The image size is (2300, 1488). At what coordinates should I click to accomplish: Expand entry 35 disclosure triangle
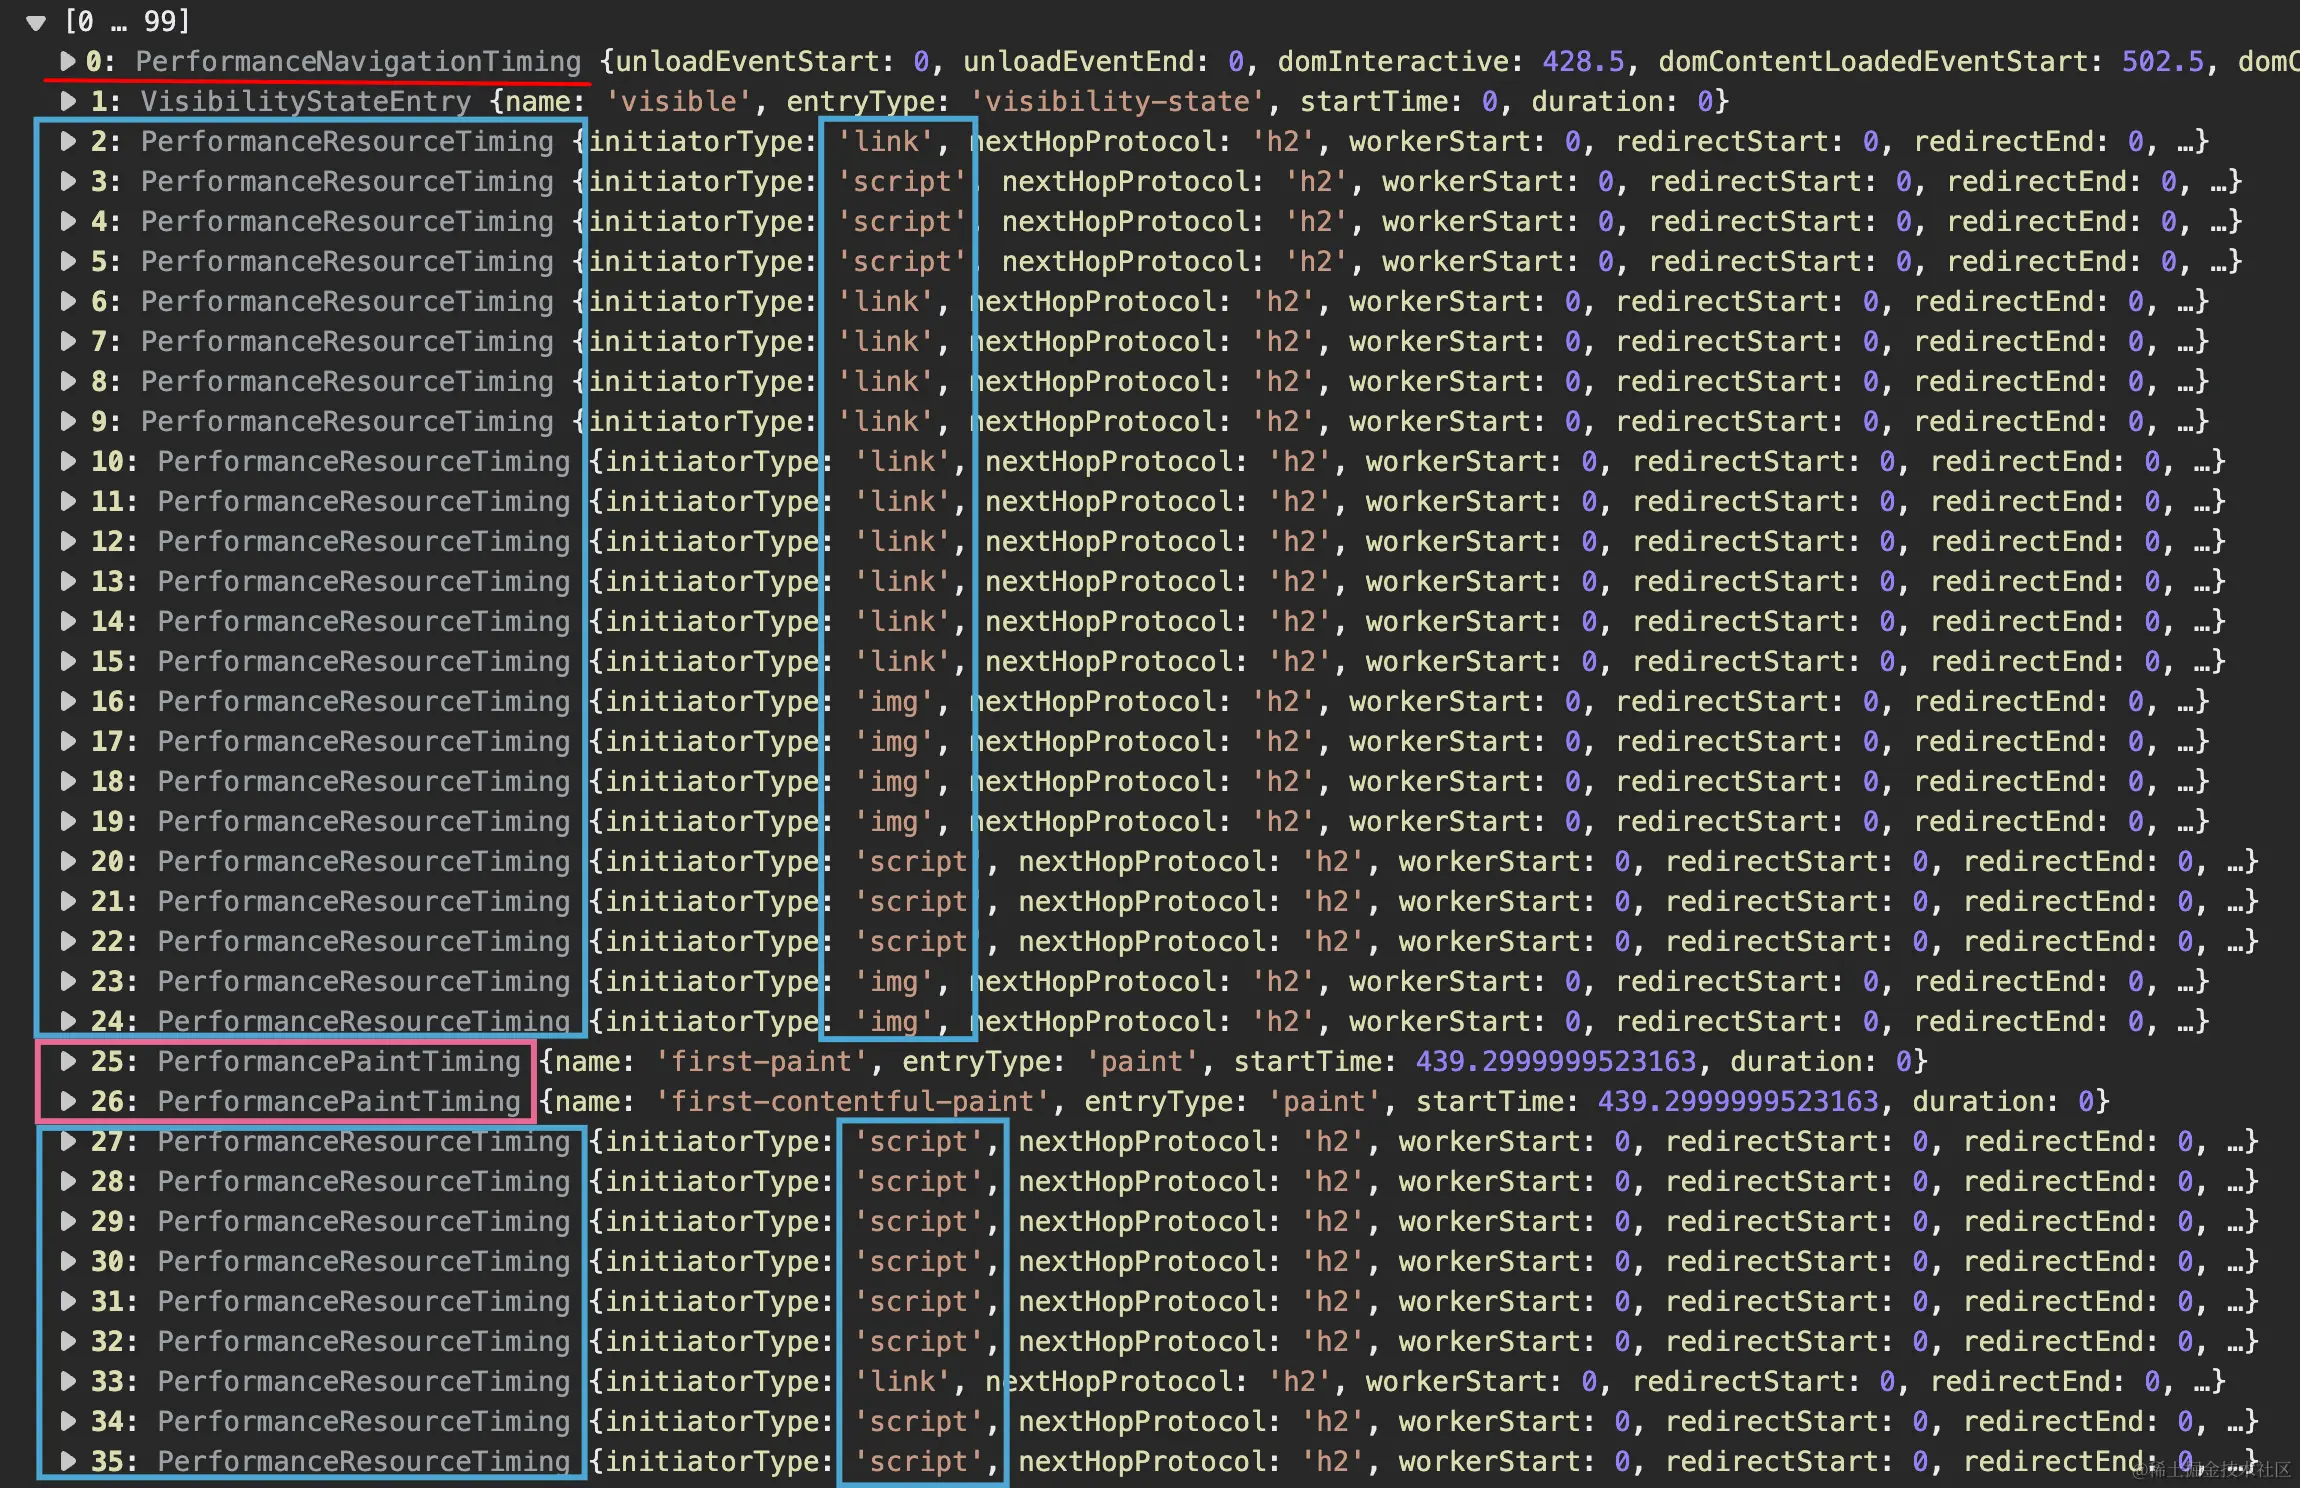pyautogui.click(x=67, y=1461)
